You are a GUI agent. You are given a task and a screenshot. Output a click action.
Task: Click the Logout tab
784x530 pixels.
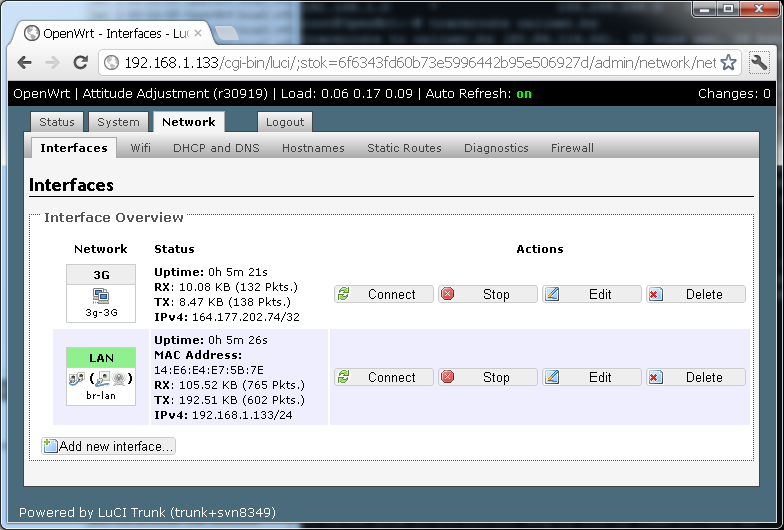click(284, 122)
